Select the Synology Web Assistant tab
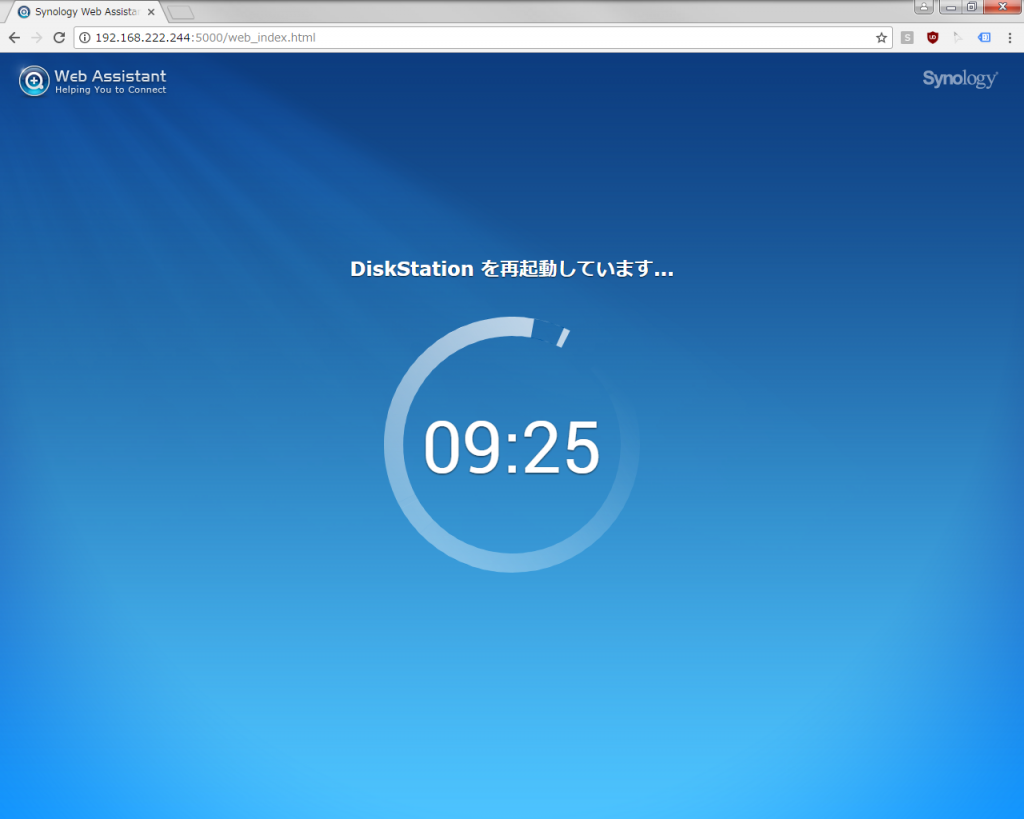The width and height of the screenshot is (1024, 819). [85, 12]
